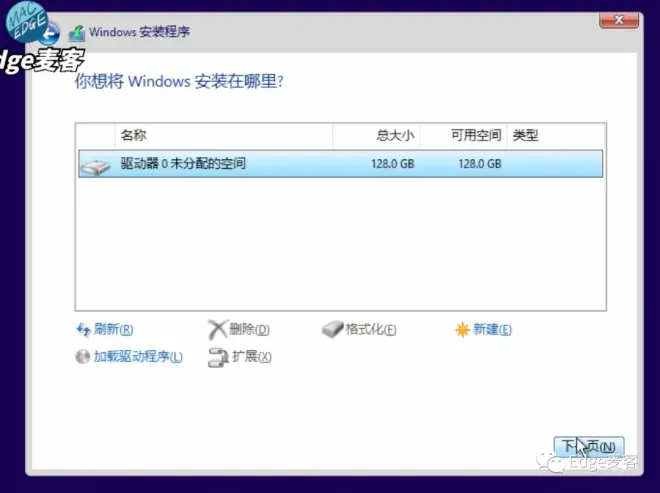
Task: Click the 刷新(R) refresh link
Action: coord(113,329)
